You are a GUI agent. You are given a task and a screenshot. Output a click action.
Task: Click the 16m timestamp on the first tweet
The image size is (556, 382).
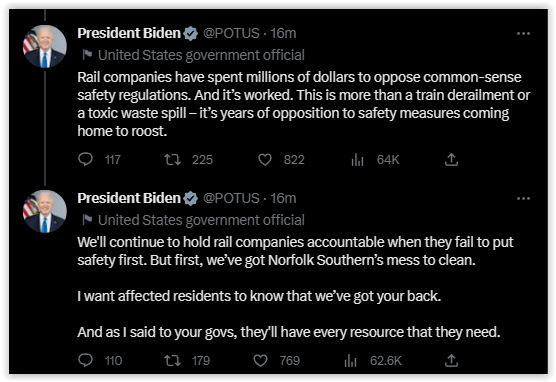pyautogui.click(x=283, y=33)
